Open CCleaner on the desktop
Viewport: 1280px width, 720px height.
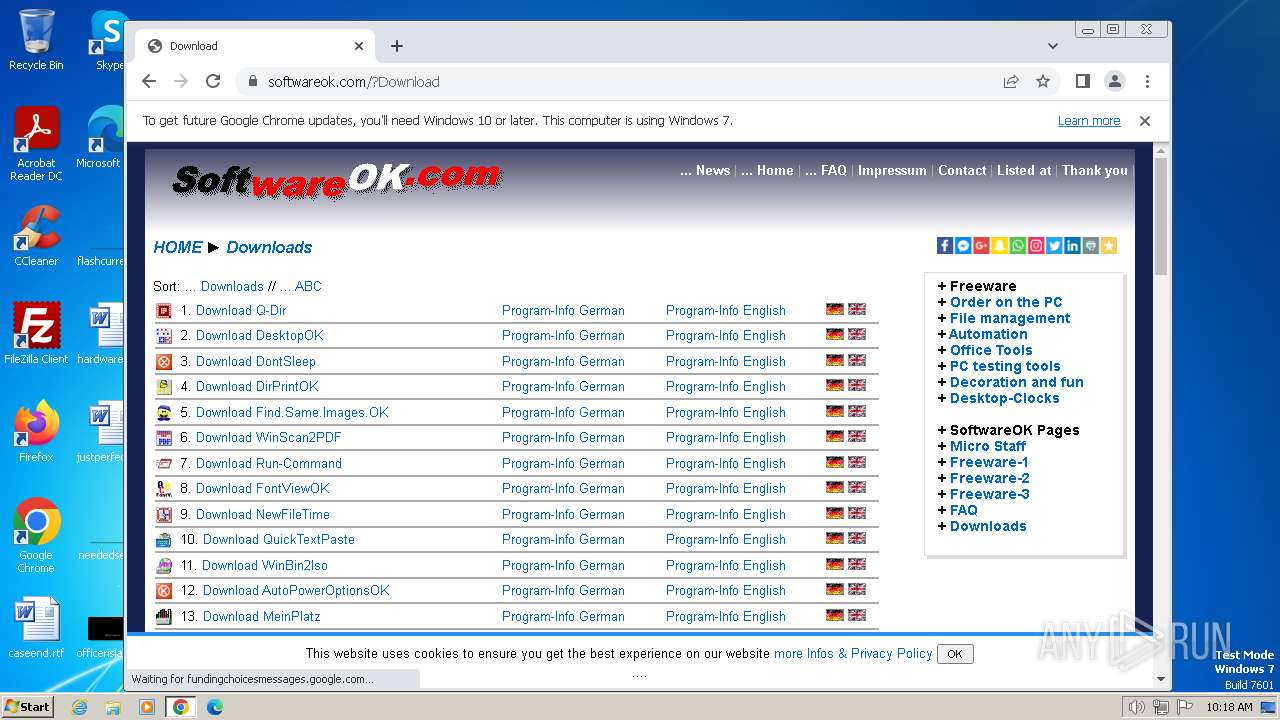click(x=36, y=236)
